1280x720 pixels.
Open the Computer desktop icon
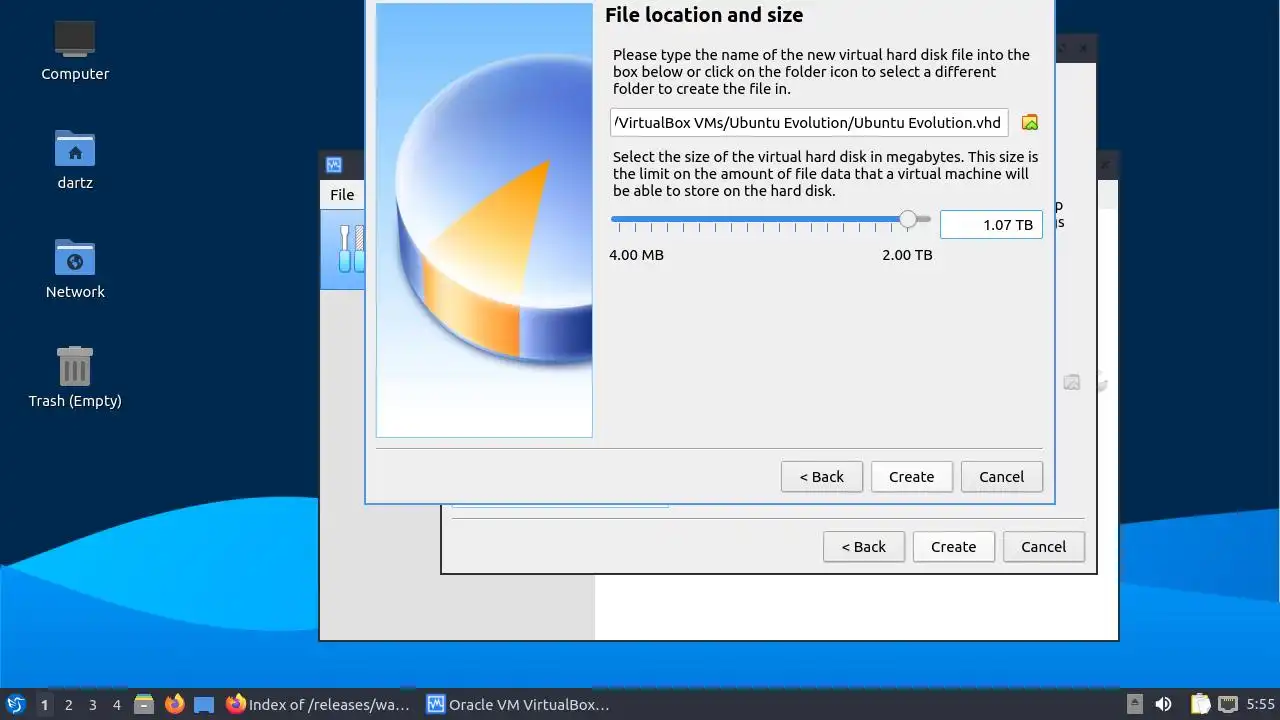coord(75,51)
